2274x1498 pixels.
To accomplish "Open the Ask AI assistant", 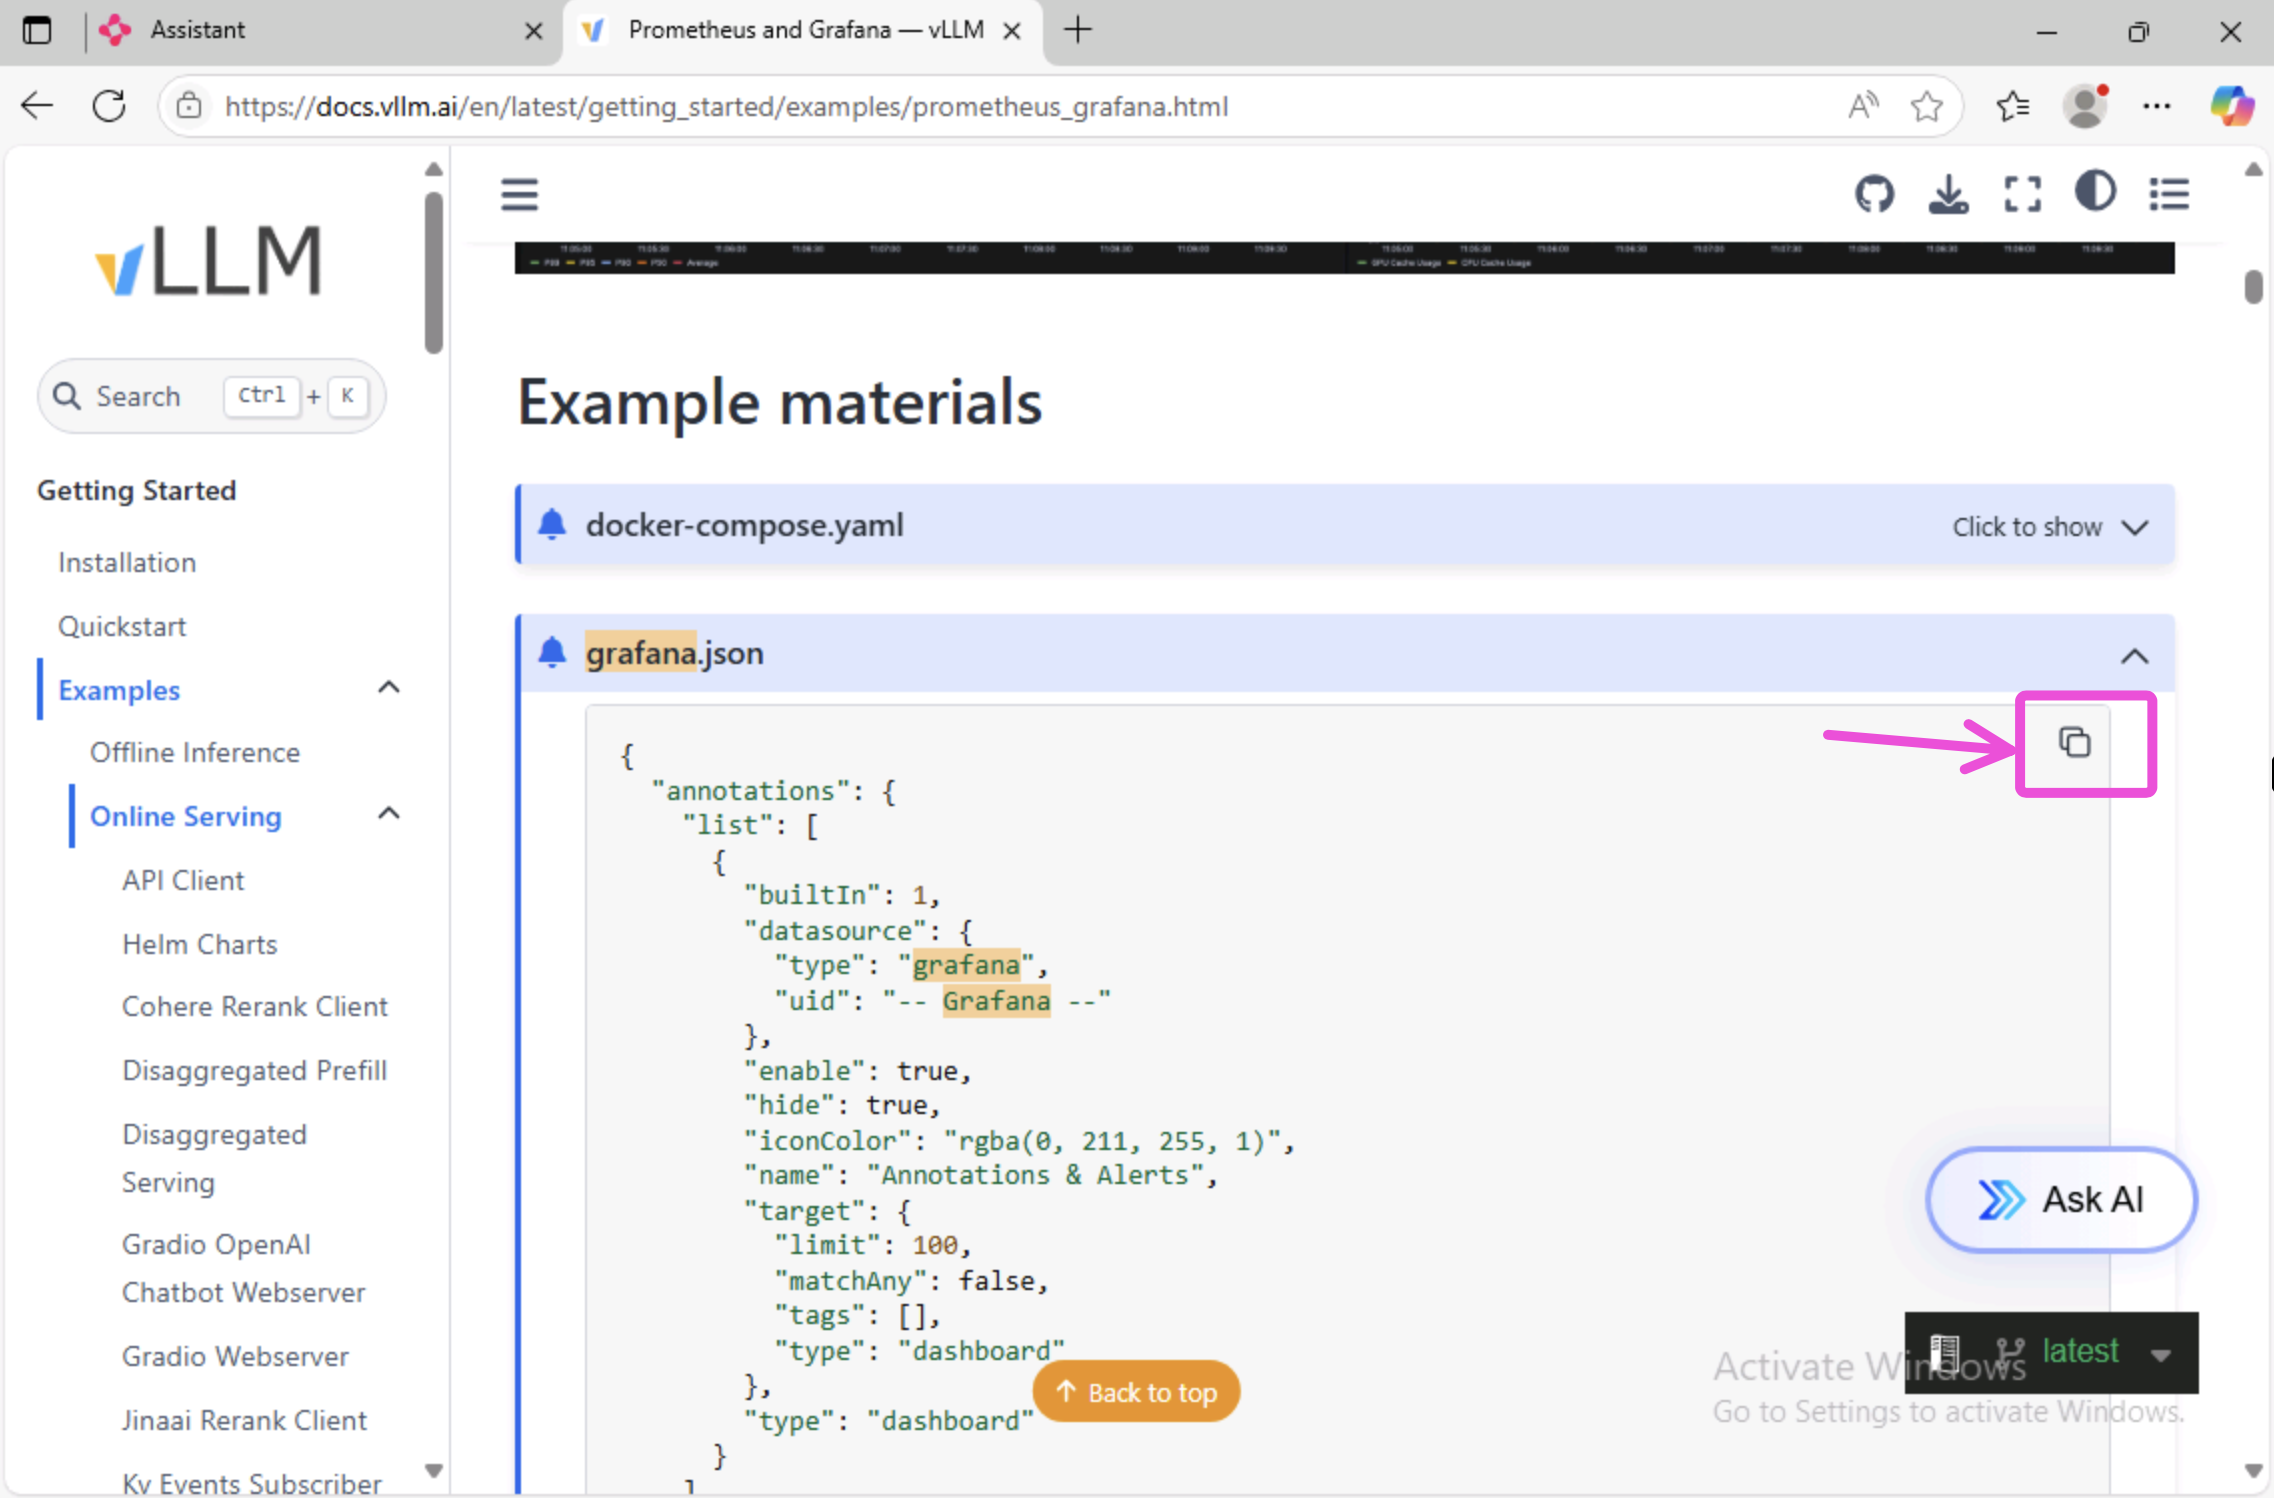I will (x=2061, y=1199).
